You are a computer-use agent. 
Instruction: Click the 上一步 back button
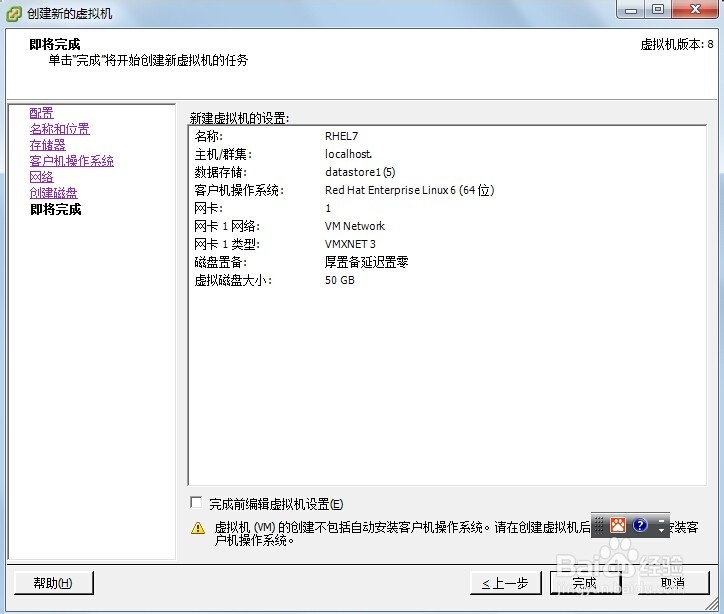tap(505, 583)
